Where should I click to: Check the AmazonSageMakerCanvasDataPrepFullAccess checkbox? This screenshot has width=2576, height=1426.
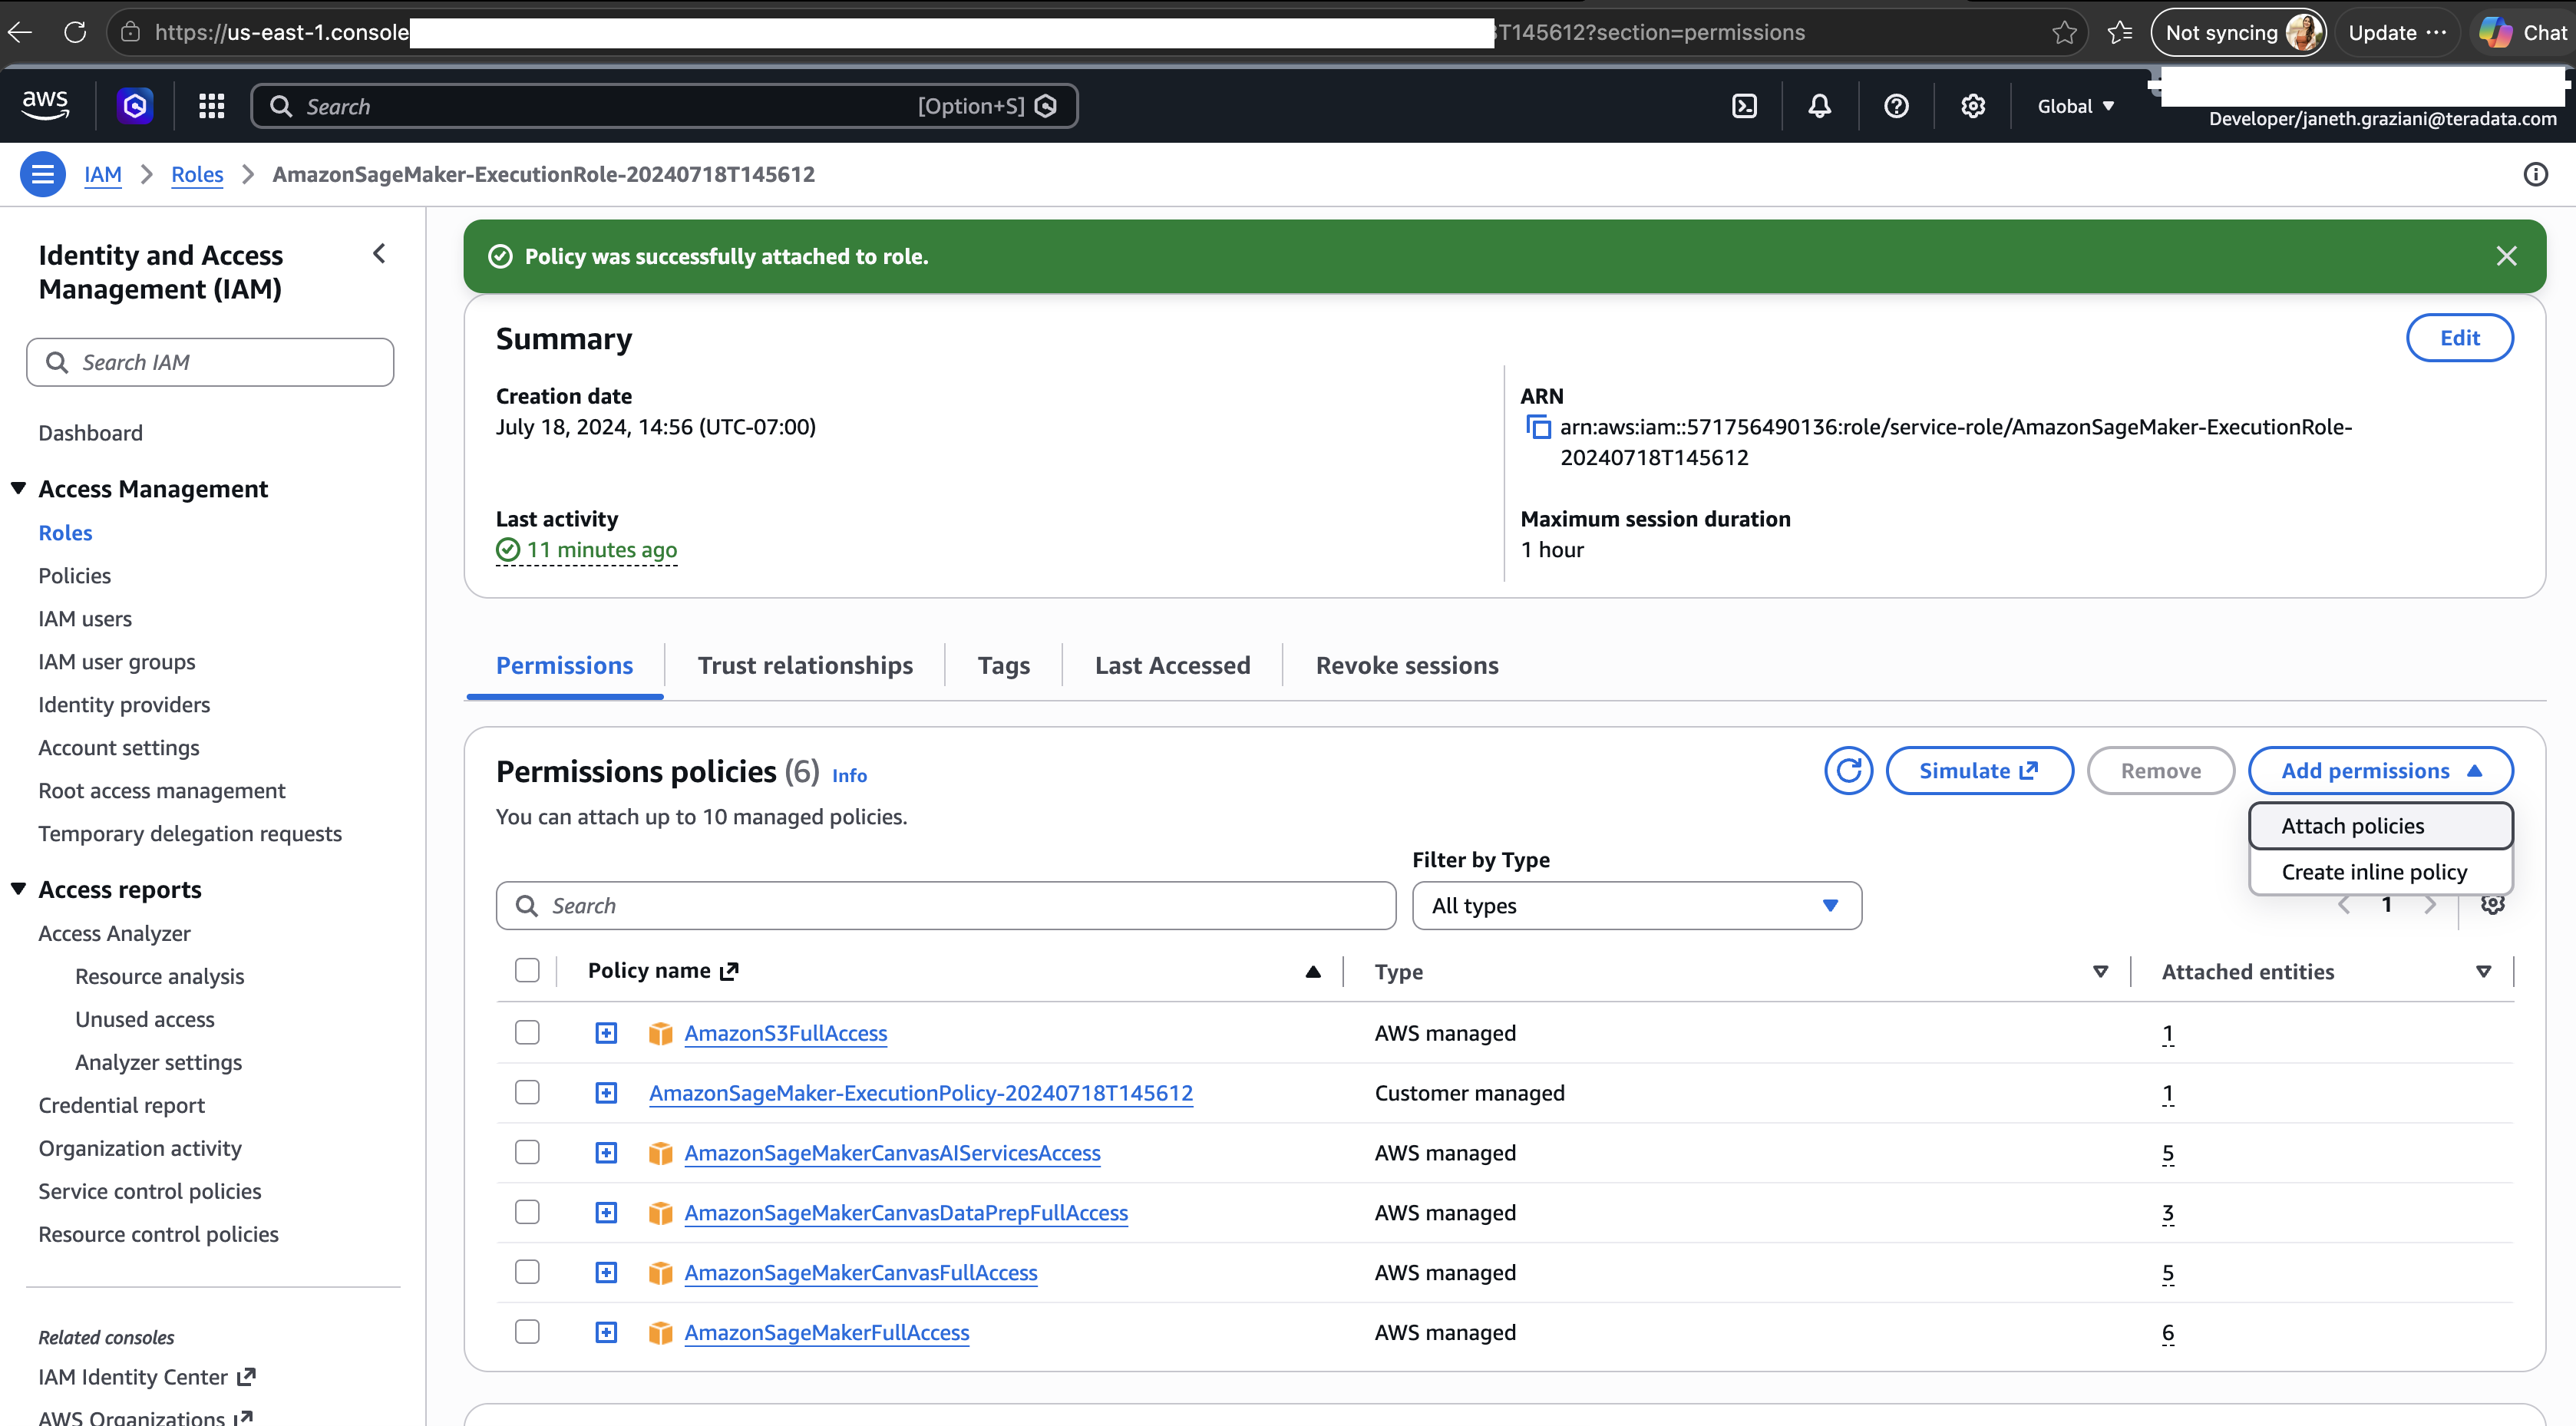tap(527, 1212)
